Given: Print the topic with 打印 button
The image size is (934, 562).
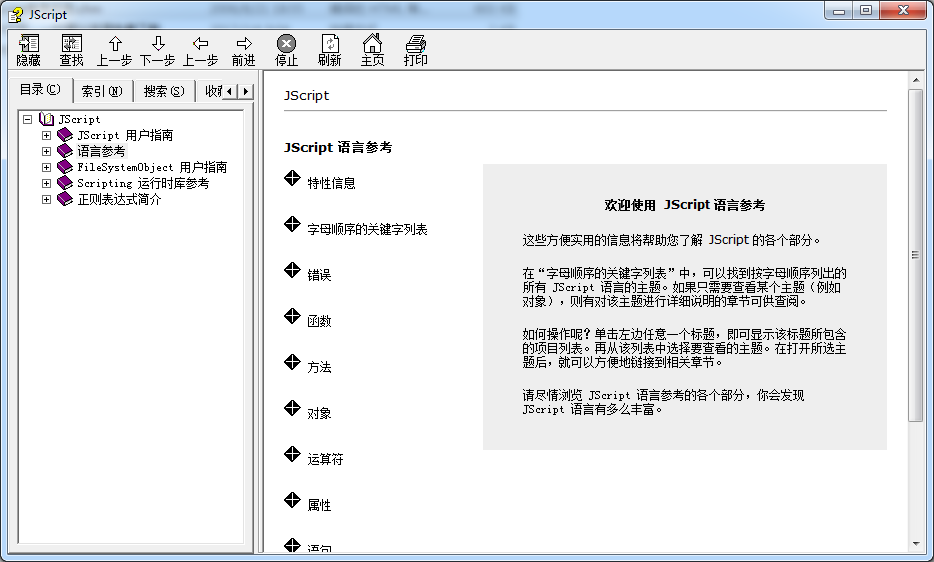Looking at the screenshot, I should coord(415,50).
